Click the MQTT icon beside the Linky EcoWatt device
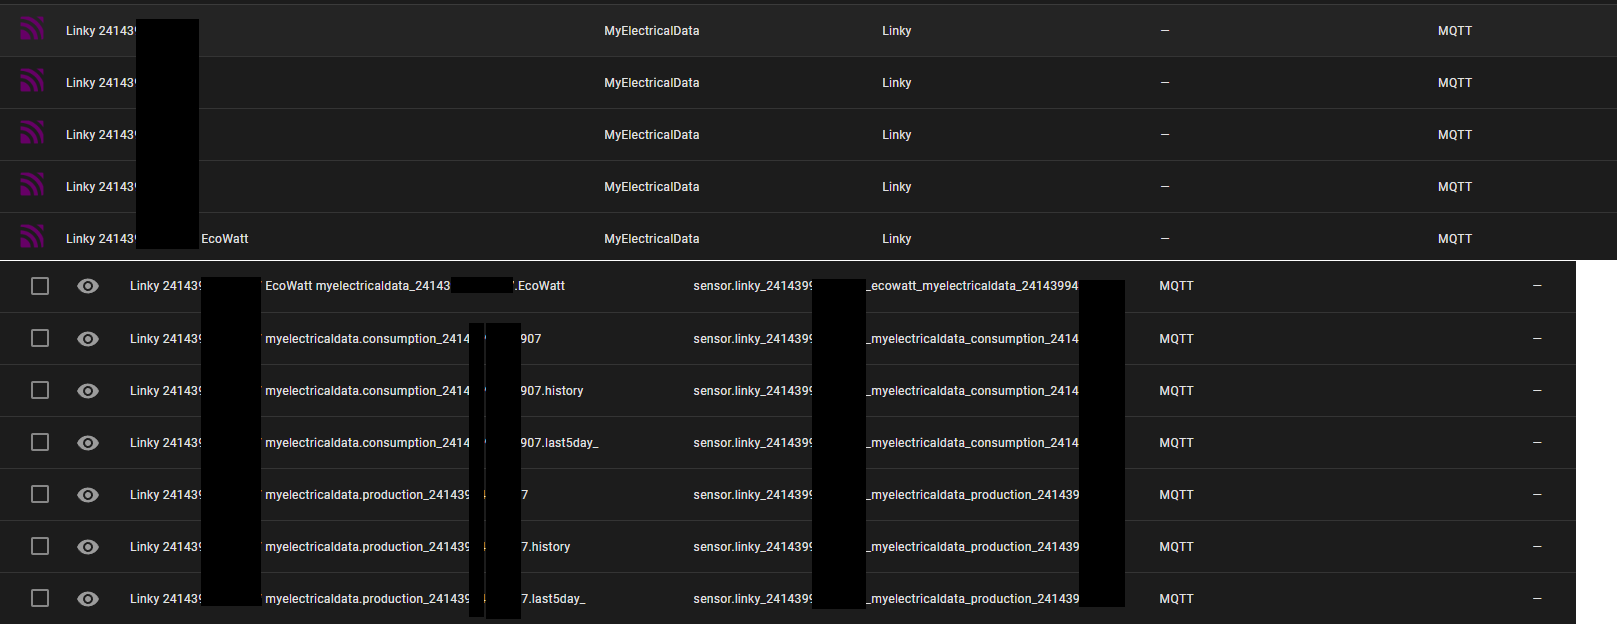This screenshot has width=1617, height=625. click(32, 238)
